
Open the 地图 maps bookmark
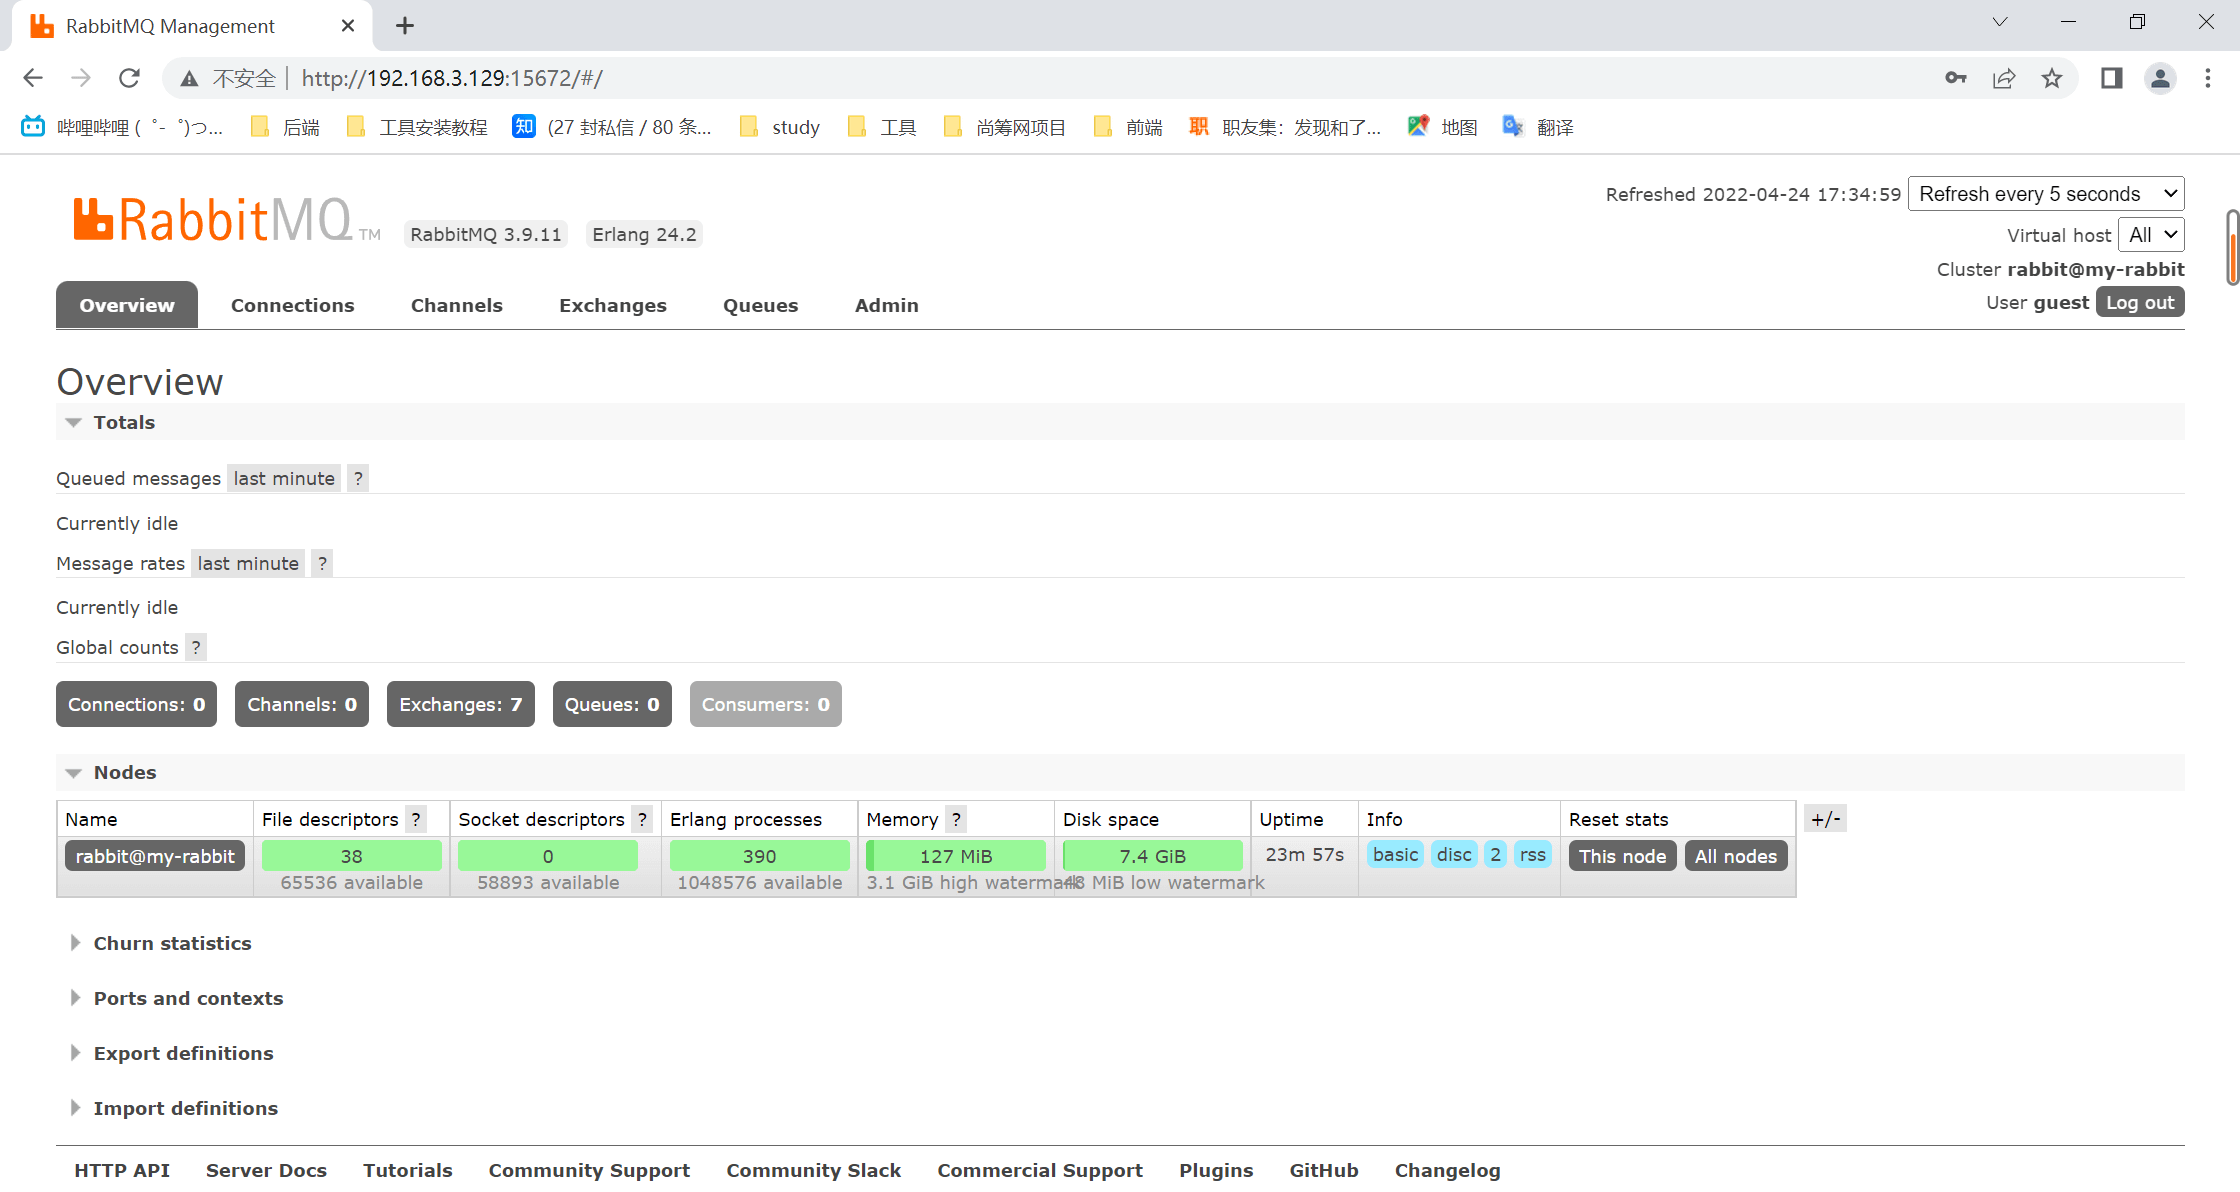click(x=1443, y=127)
